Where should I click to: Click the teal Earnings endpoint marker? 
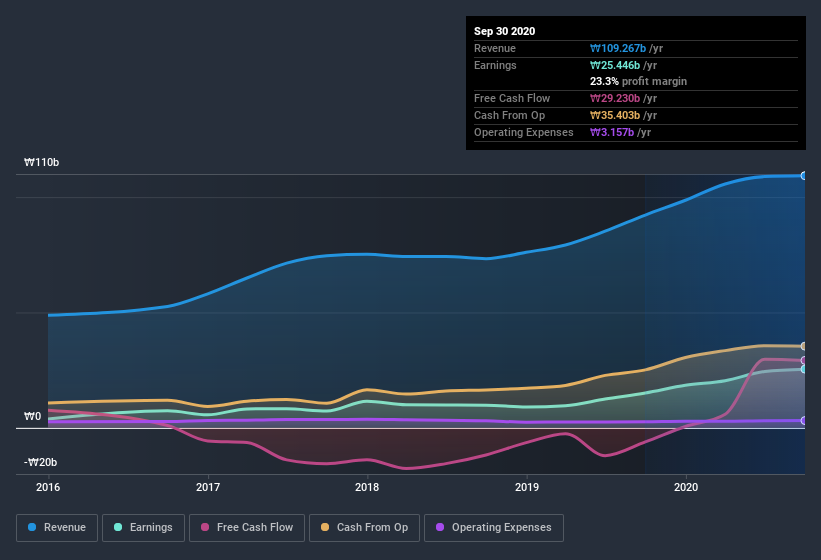point(803,369)
